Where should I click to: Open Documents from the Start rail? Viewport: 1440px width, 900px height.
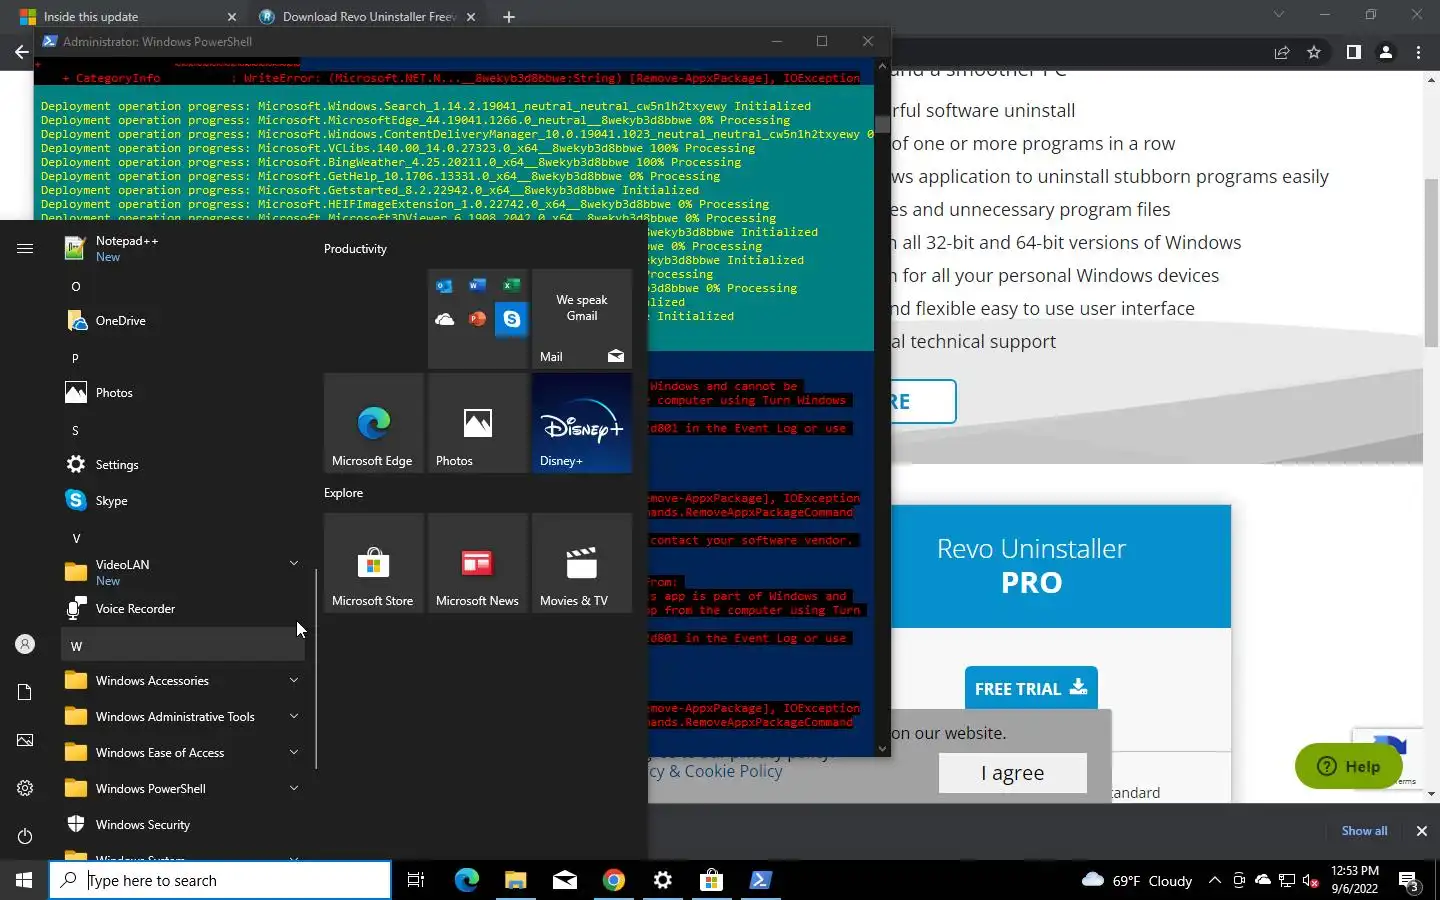click(25, 692)
